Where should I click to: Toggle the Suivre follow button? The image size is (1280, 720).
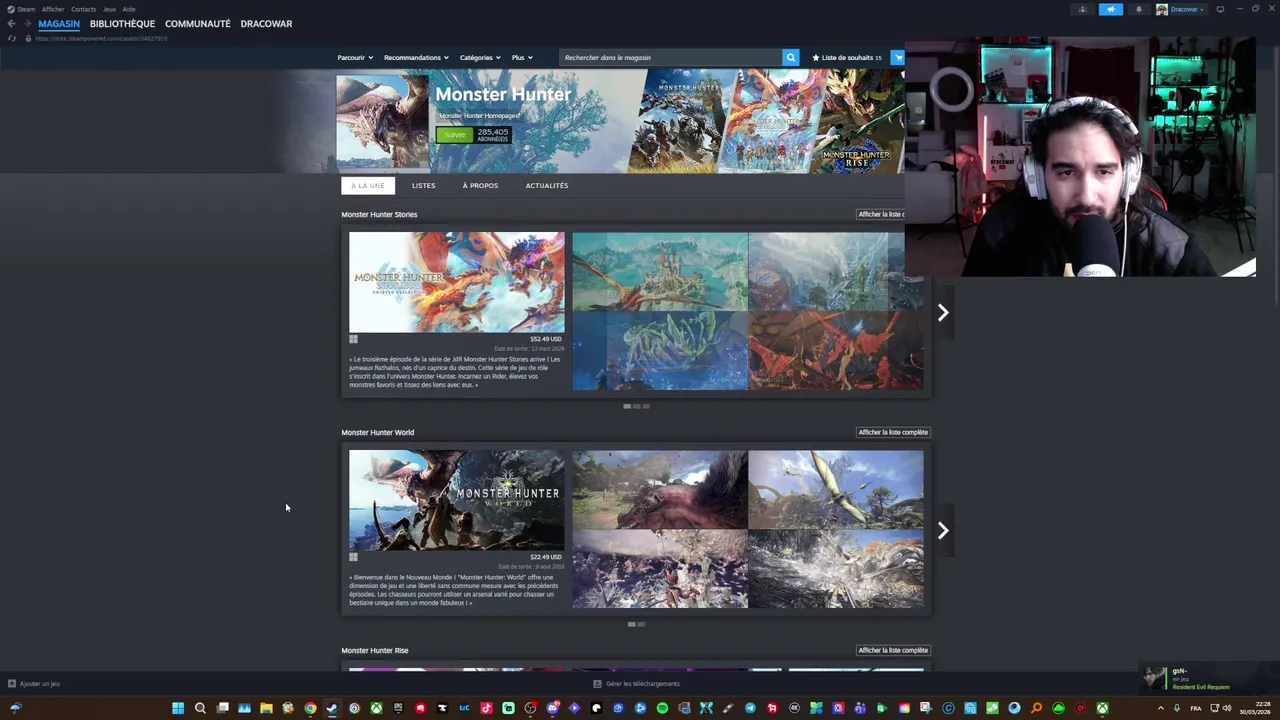click(x=454, y=134)
